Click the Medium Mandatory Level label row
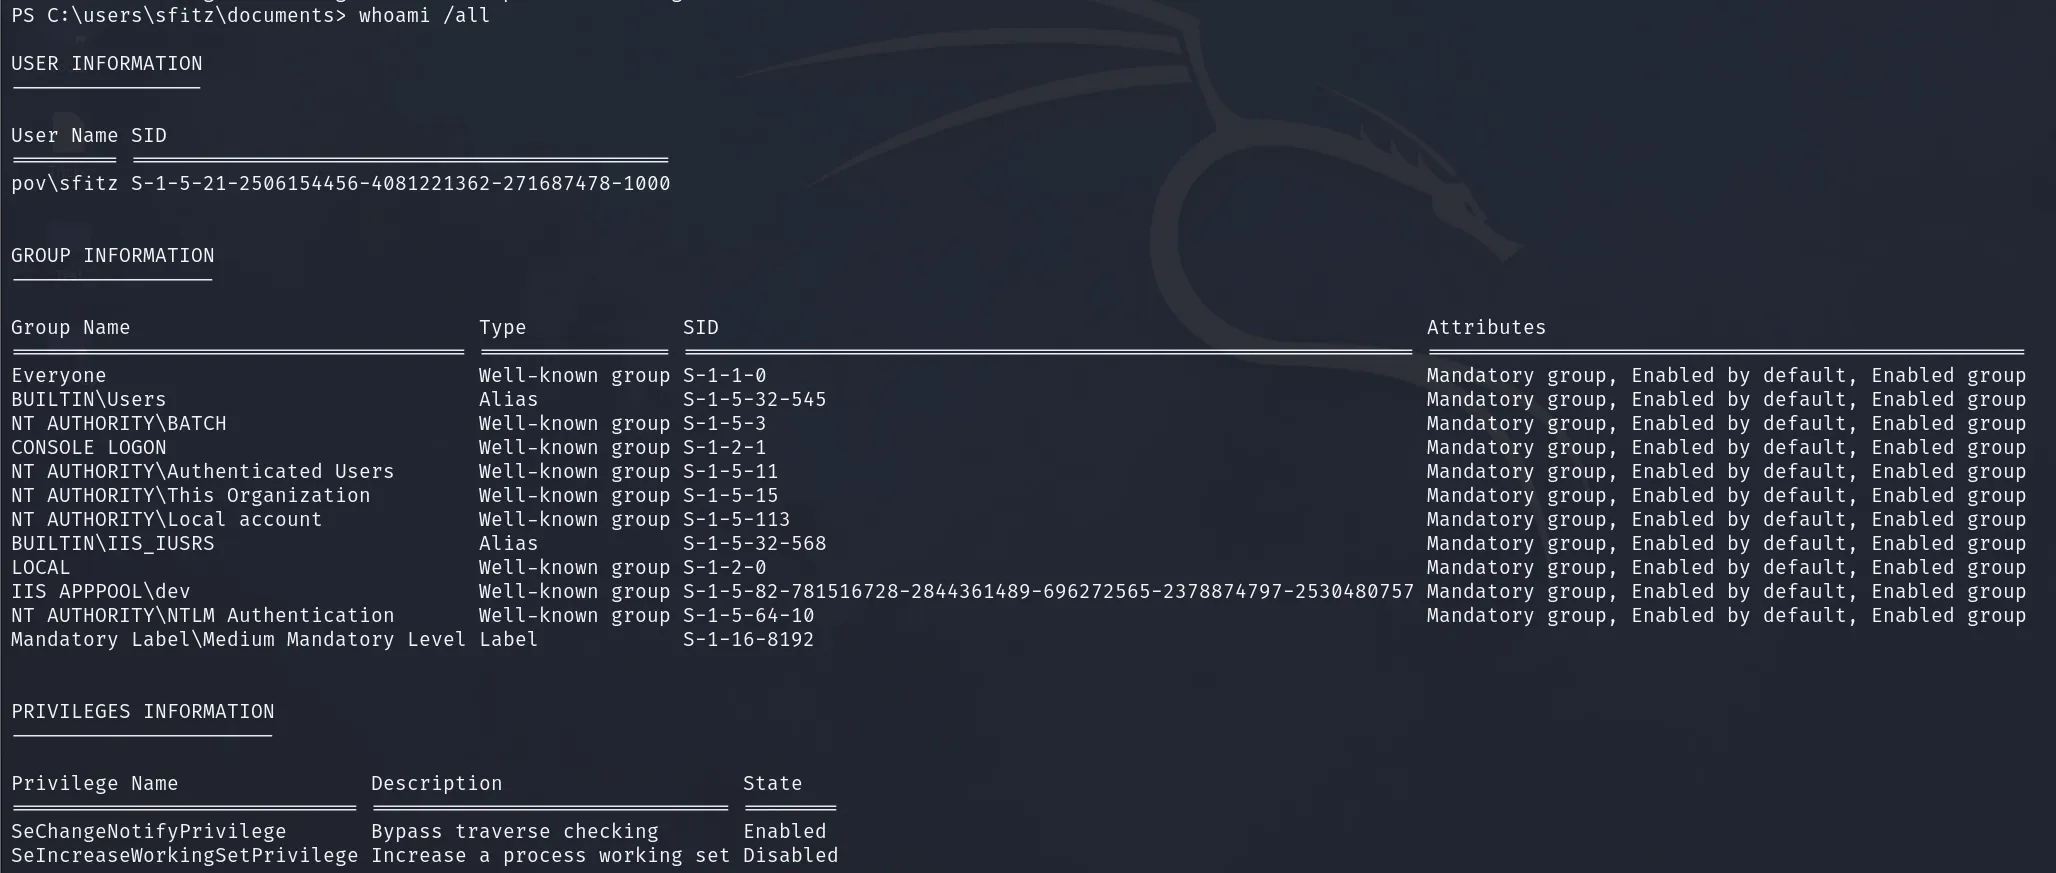This screenshot has height=873, width=2056. point(412,639)
